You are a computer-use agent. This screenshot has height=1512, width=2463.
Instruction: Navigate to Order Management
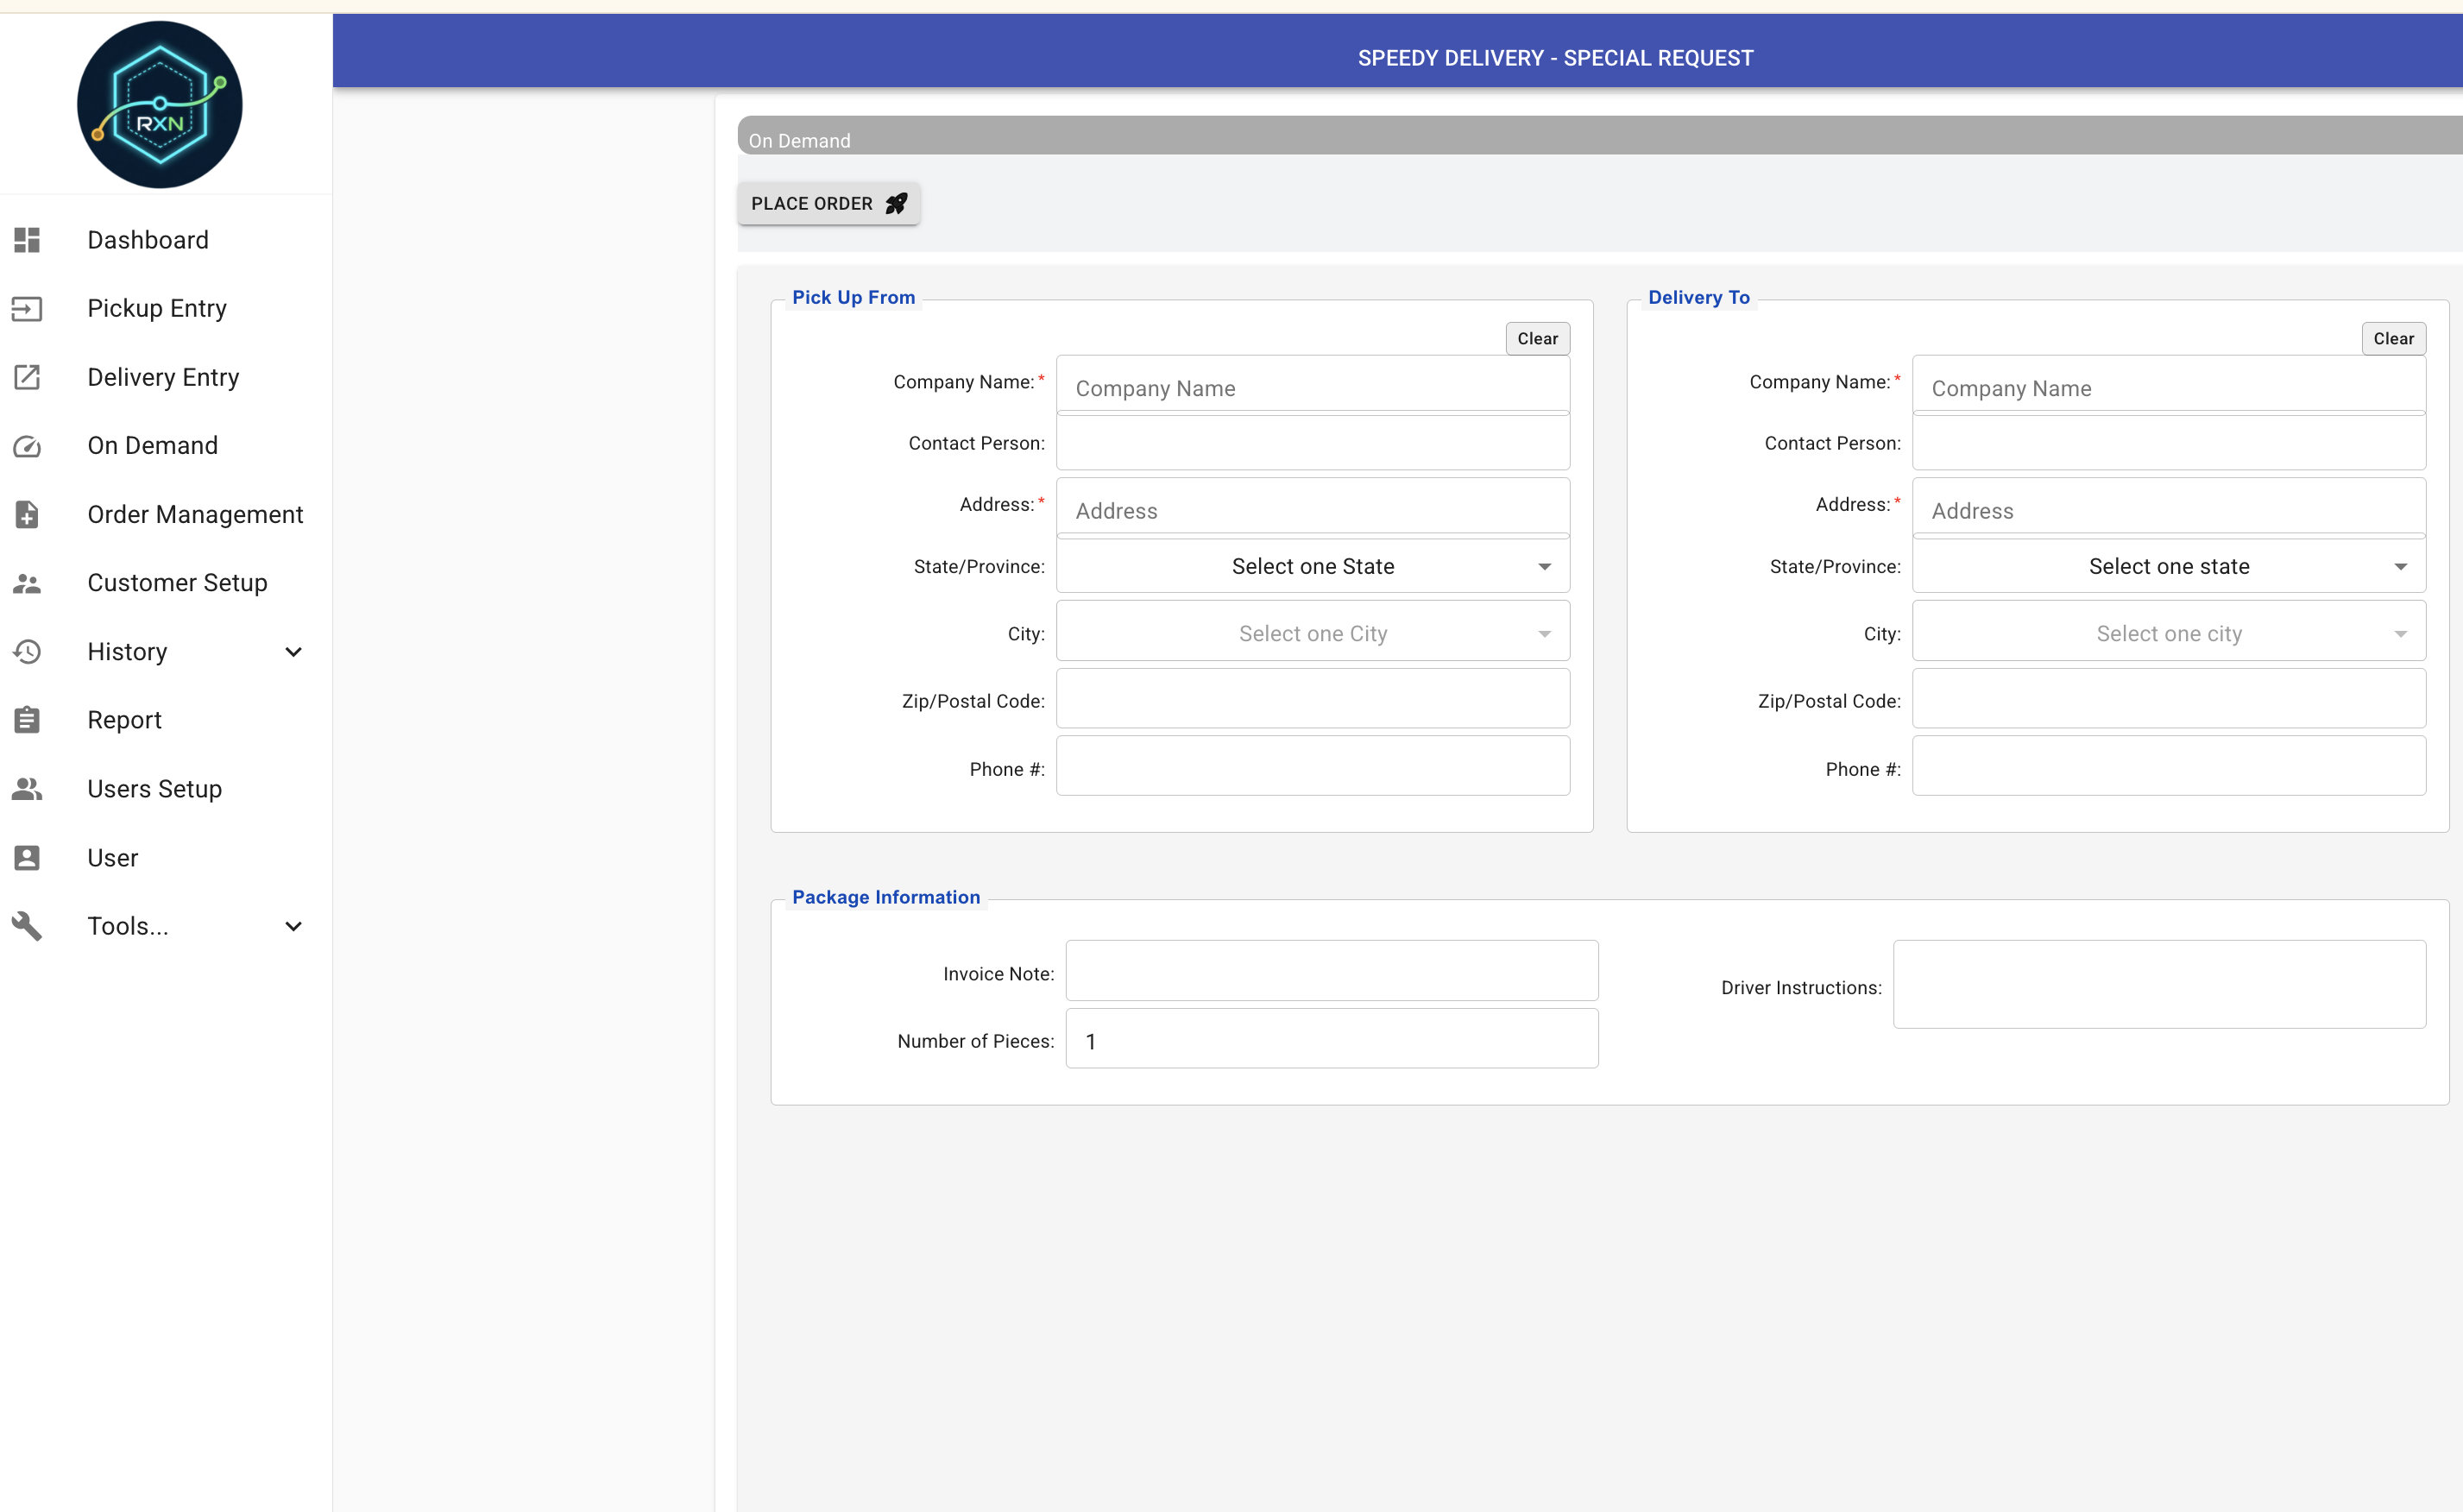[166, 514]
